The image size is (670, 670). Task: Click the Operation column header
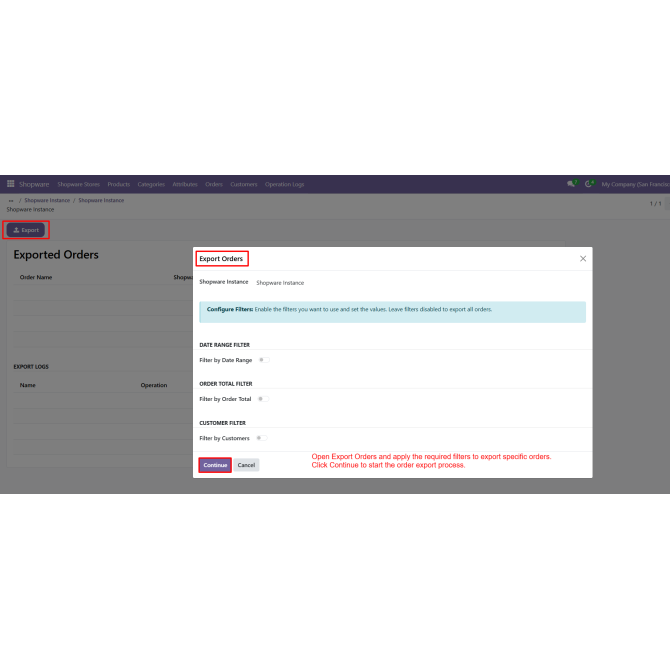pyautogui.click(x=154, y=385)
